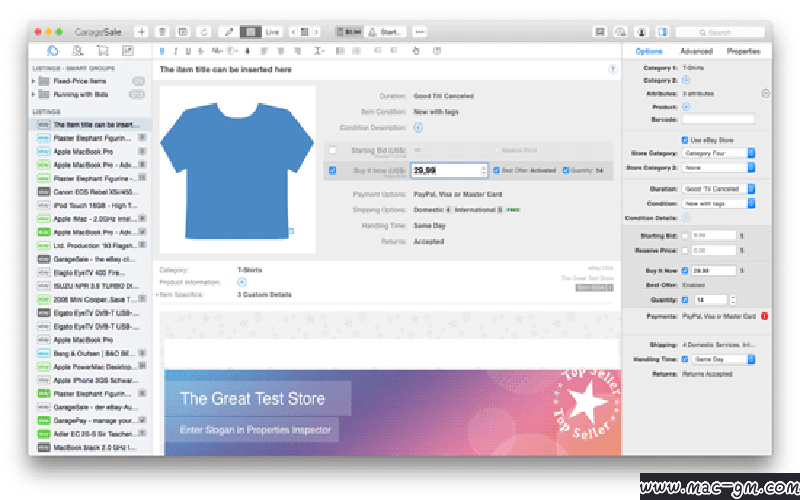This screenshot has height=500, width=800.
Task: Toggle strikethrough formatting
Action: coord(201,51)
